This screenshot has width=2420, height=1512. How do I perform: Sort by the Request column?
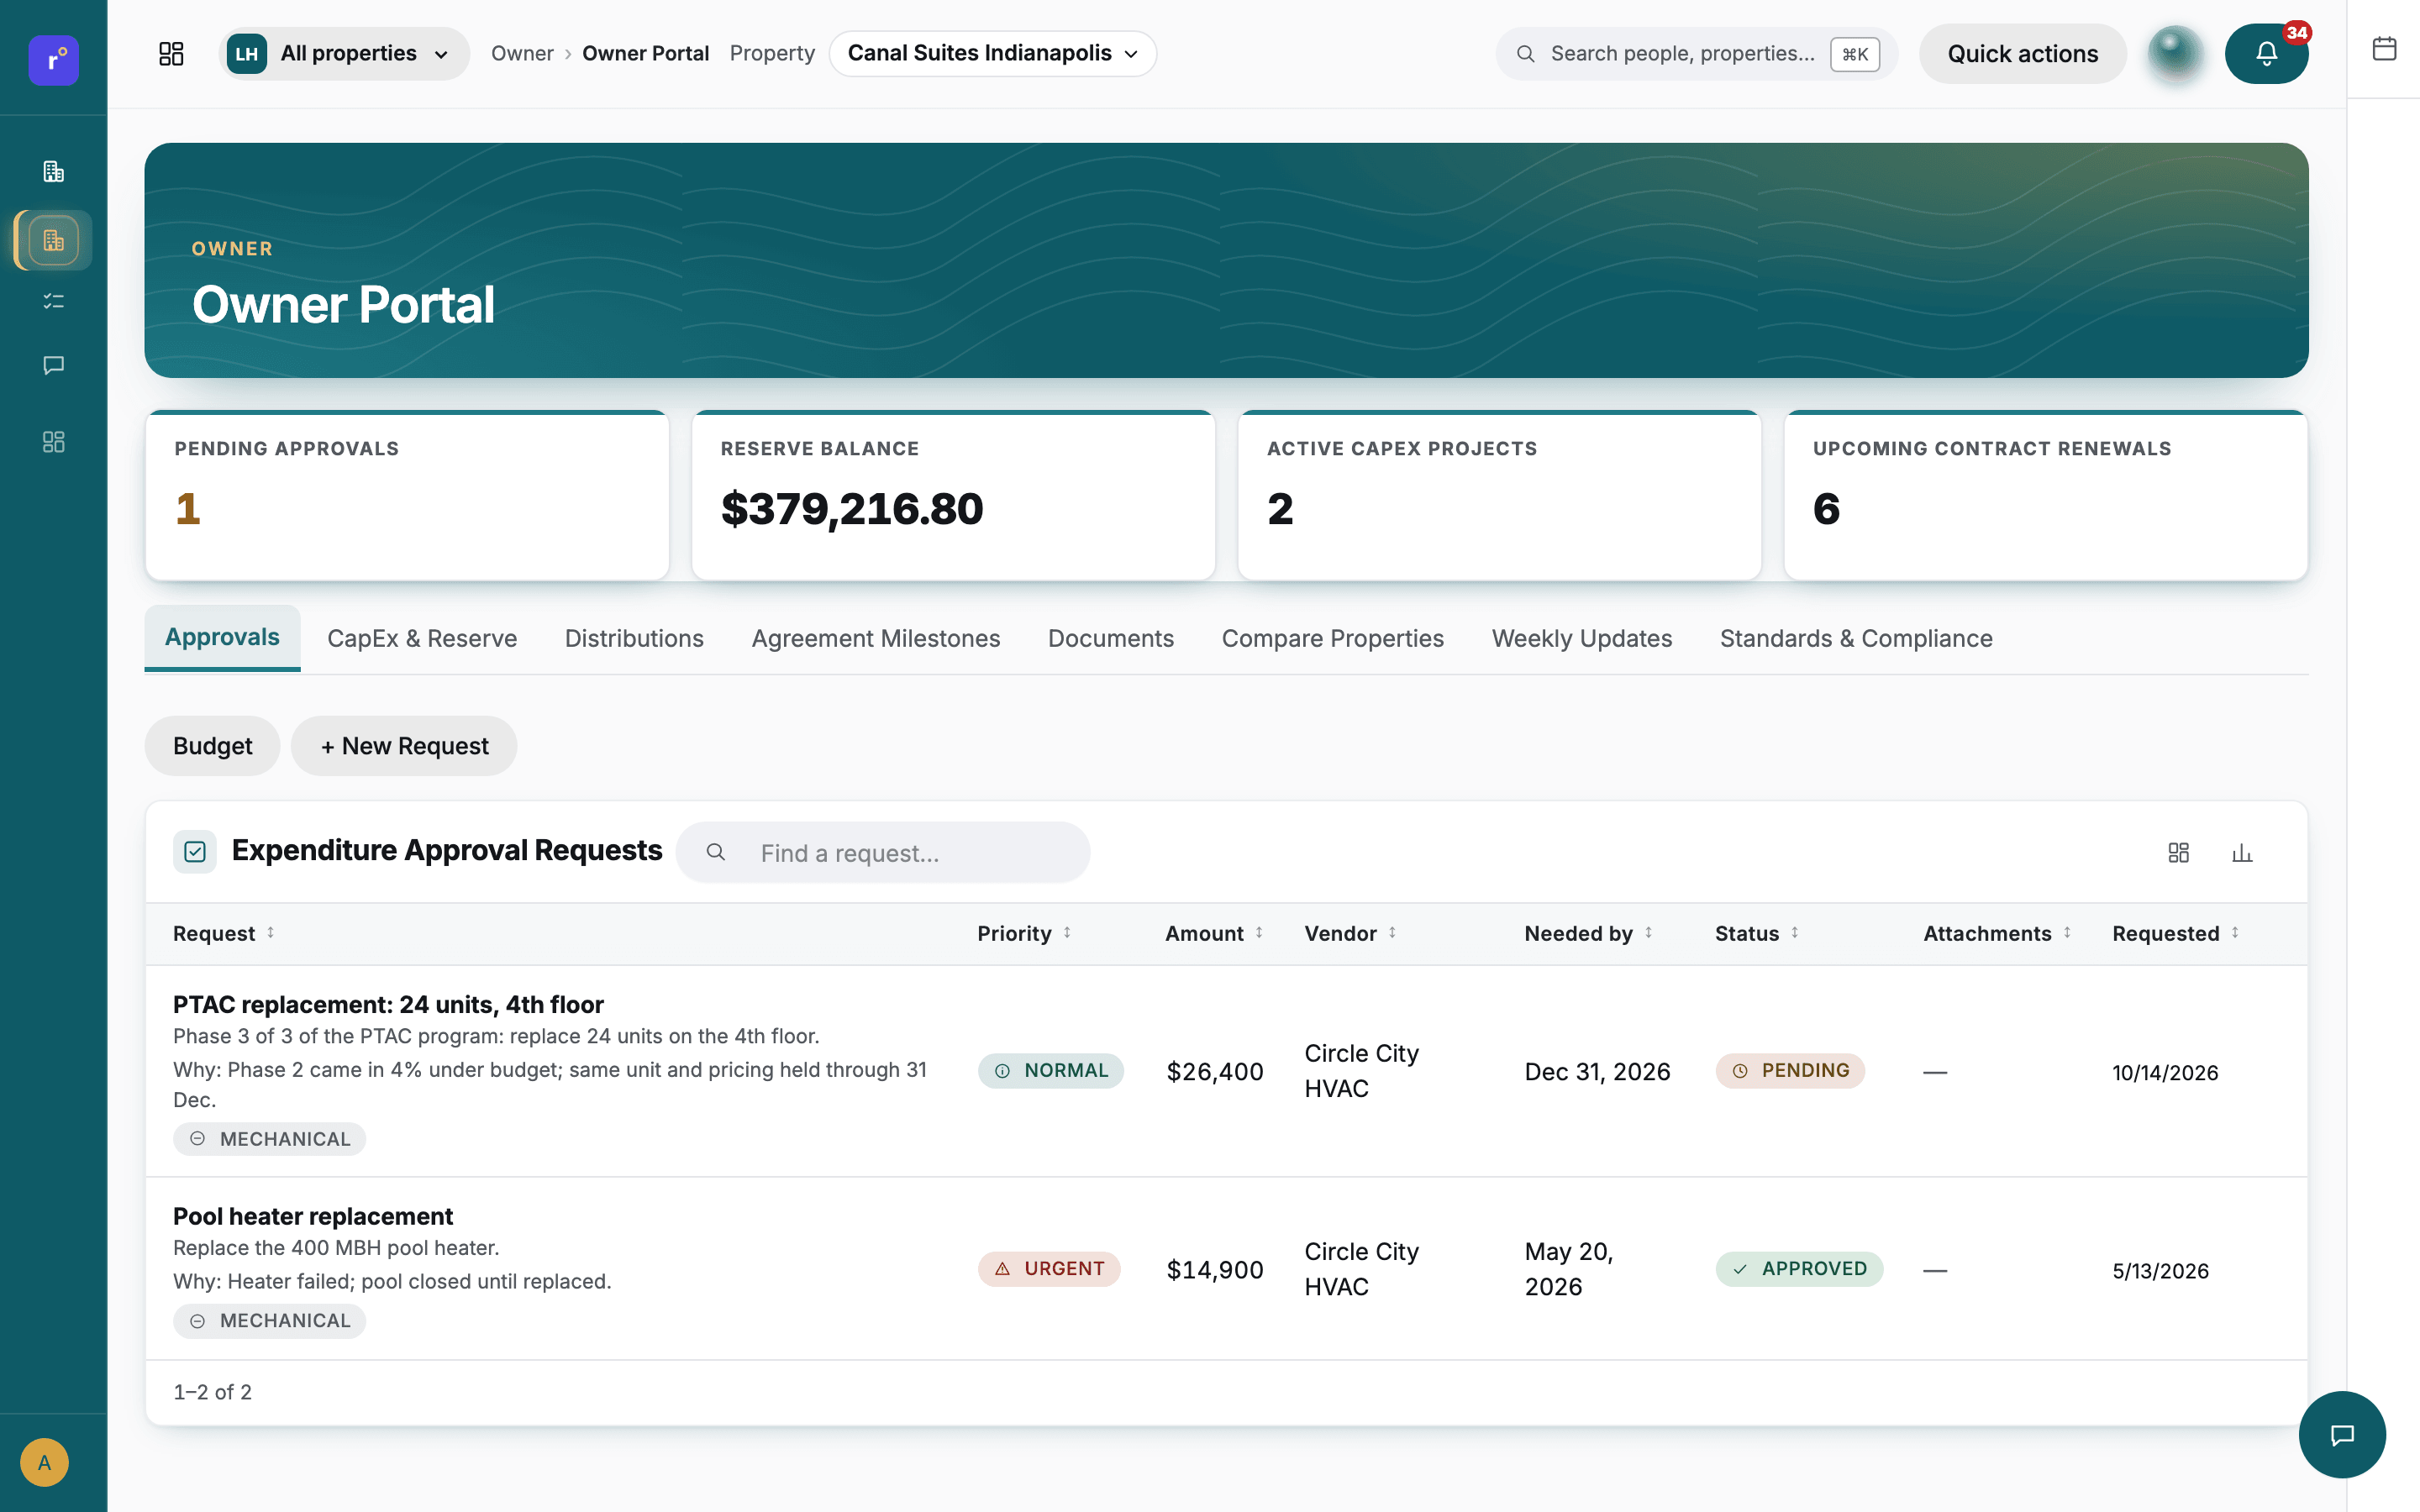[x=224, y=933]
